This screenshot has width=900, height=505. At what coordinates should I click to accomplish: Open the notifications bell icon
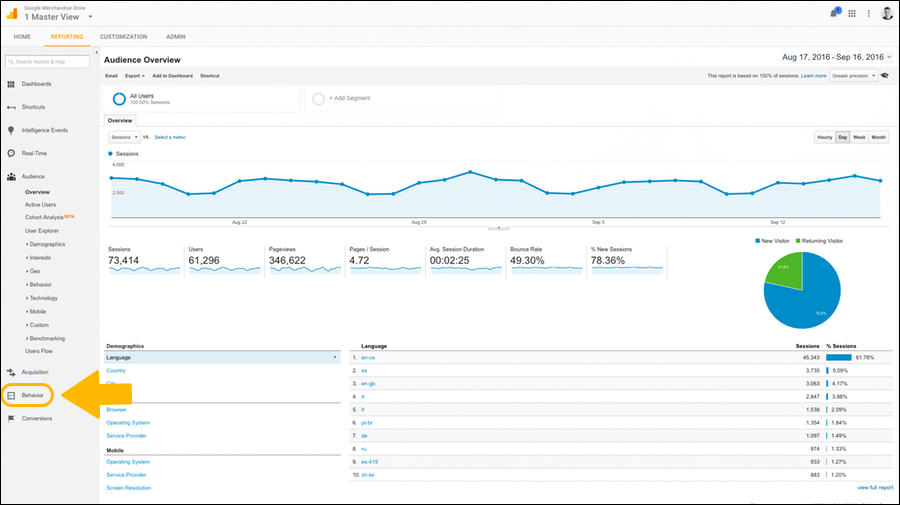click(834, 13)
